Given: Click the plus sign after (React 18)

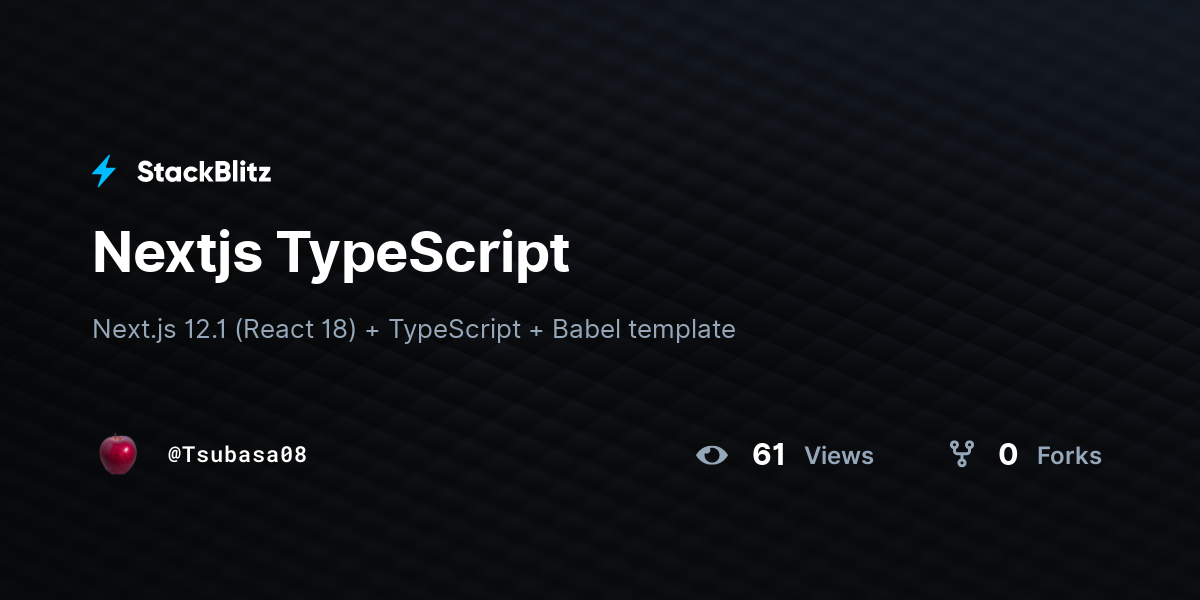Looking at the screenshot, I should coord(373,330).
